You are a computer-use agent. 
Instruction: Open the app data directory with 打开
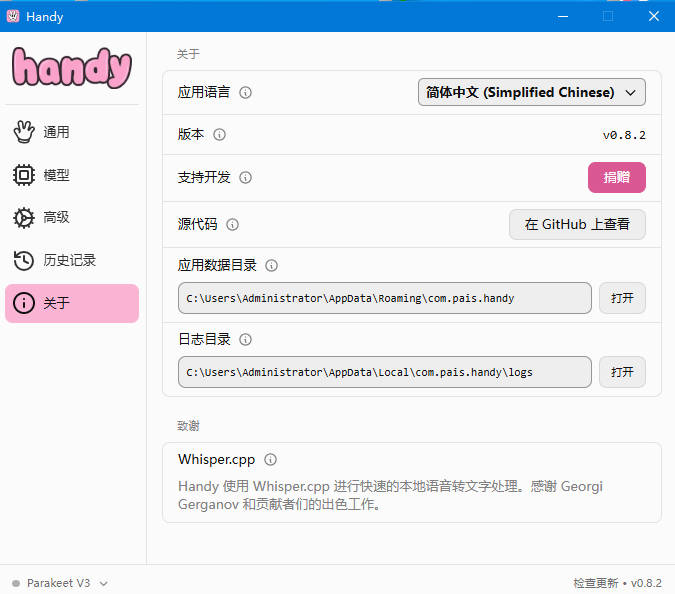(622, 298)
